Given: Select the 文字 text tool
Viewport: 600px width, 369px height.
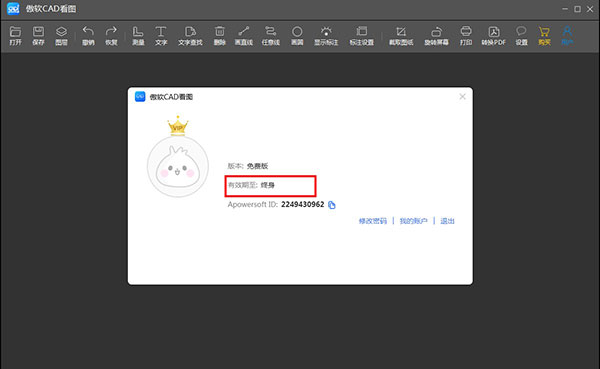Looking at the screenshot, I should 161,36.
